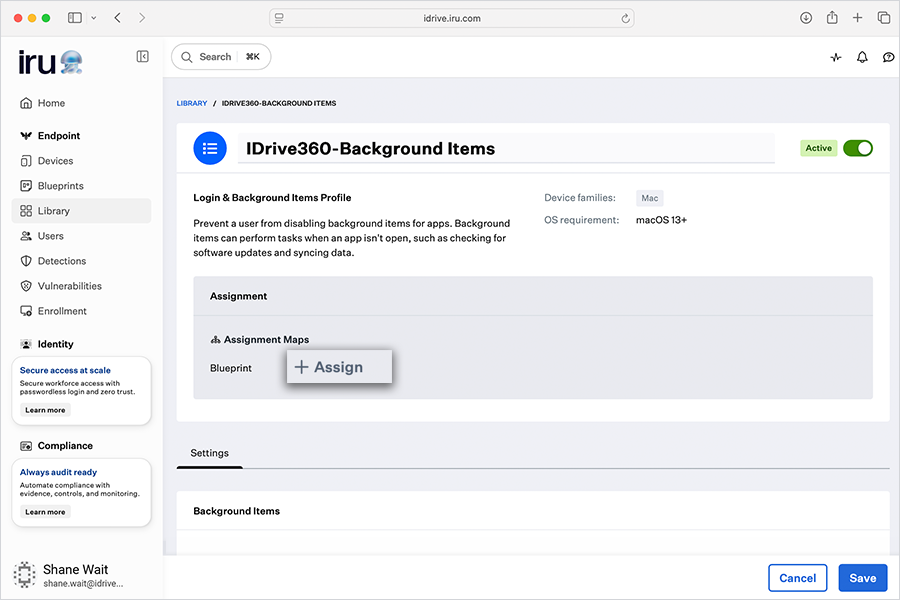Click the Identity icon
This screenshot has width=900, height=600.
[x=26, y=344]
